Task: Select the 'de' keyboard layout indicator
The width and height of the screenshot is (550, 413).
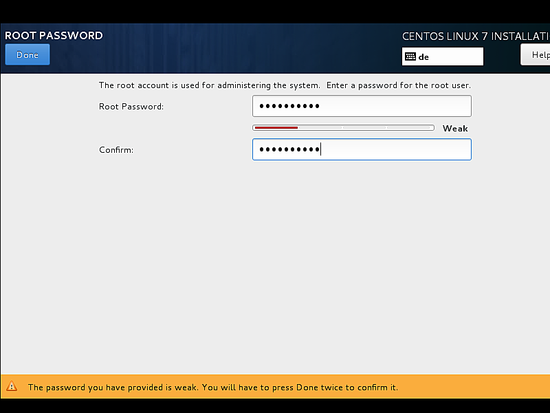Action: point(442,56)
